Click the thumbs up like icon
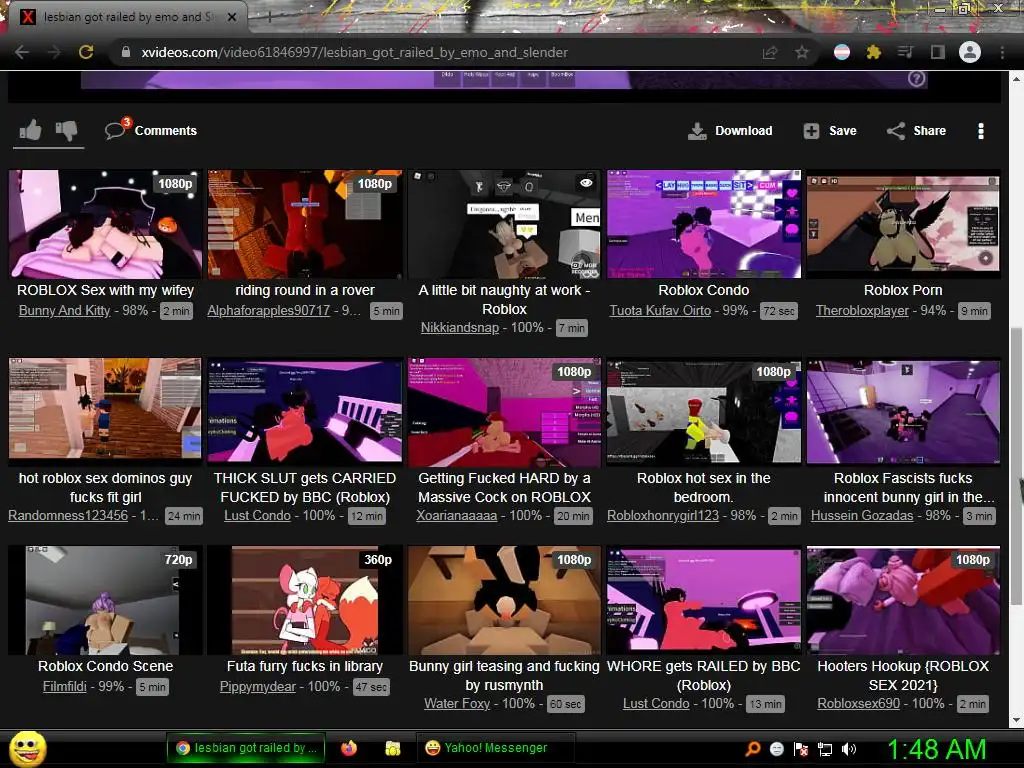Viewport: 1024px width, 768px height. pos(30,131)
